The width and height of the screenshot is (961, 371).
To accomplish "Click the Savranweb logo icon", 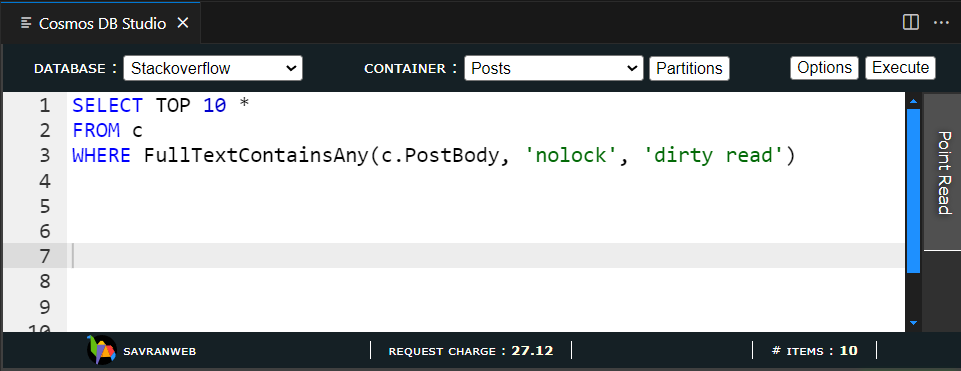I will coord(101,350).
